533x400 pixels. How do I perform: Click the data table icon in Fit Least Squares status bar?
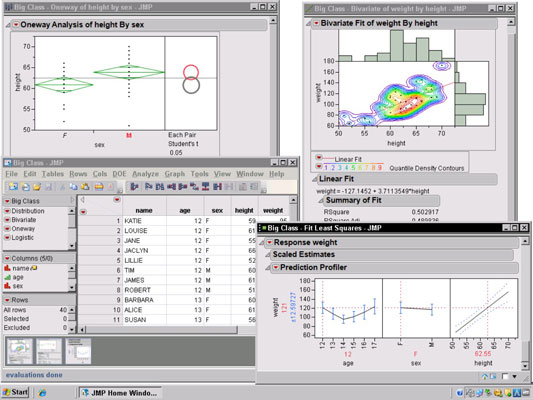point(493,376)
